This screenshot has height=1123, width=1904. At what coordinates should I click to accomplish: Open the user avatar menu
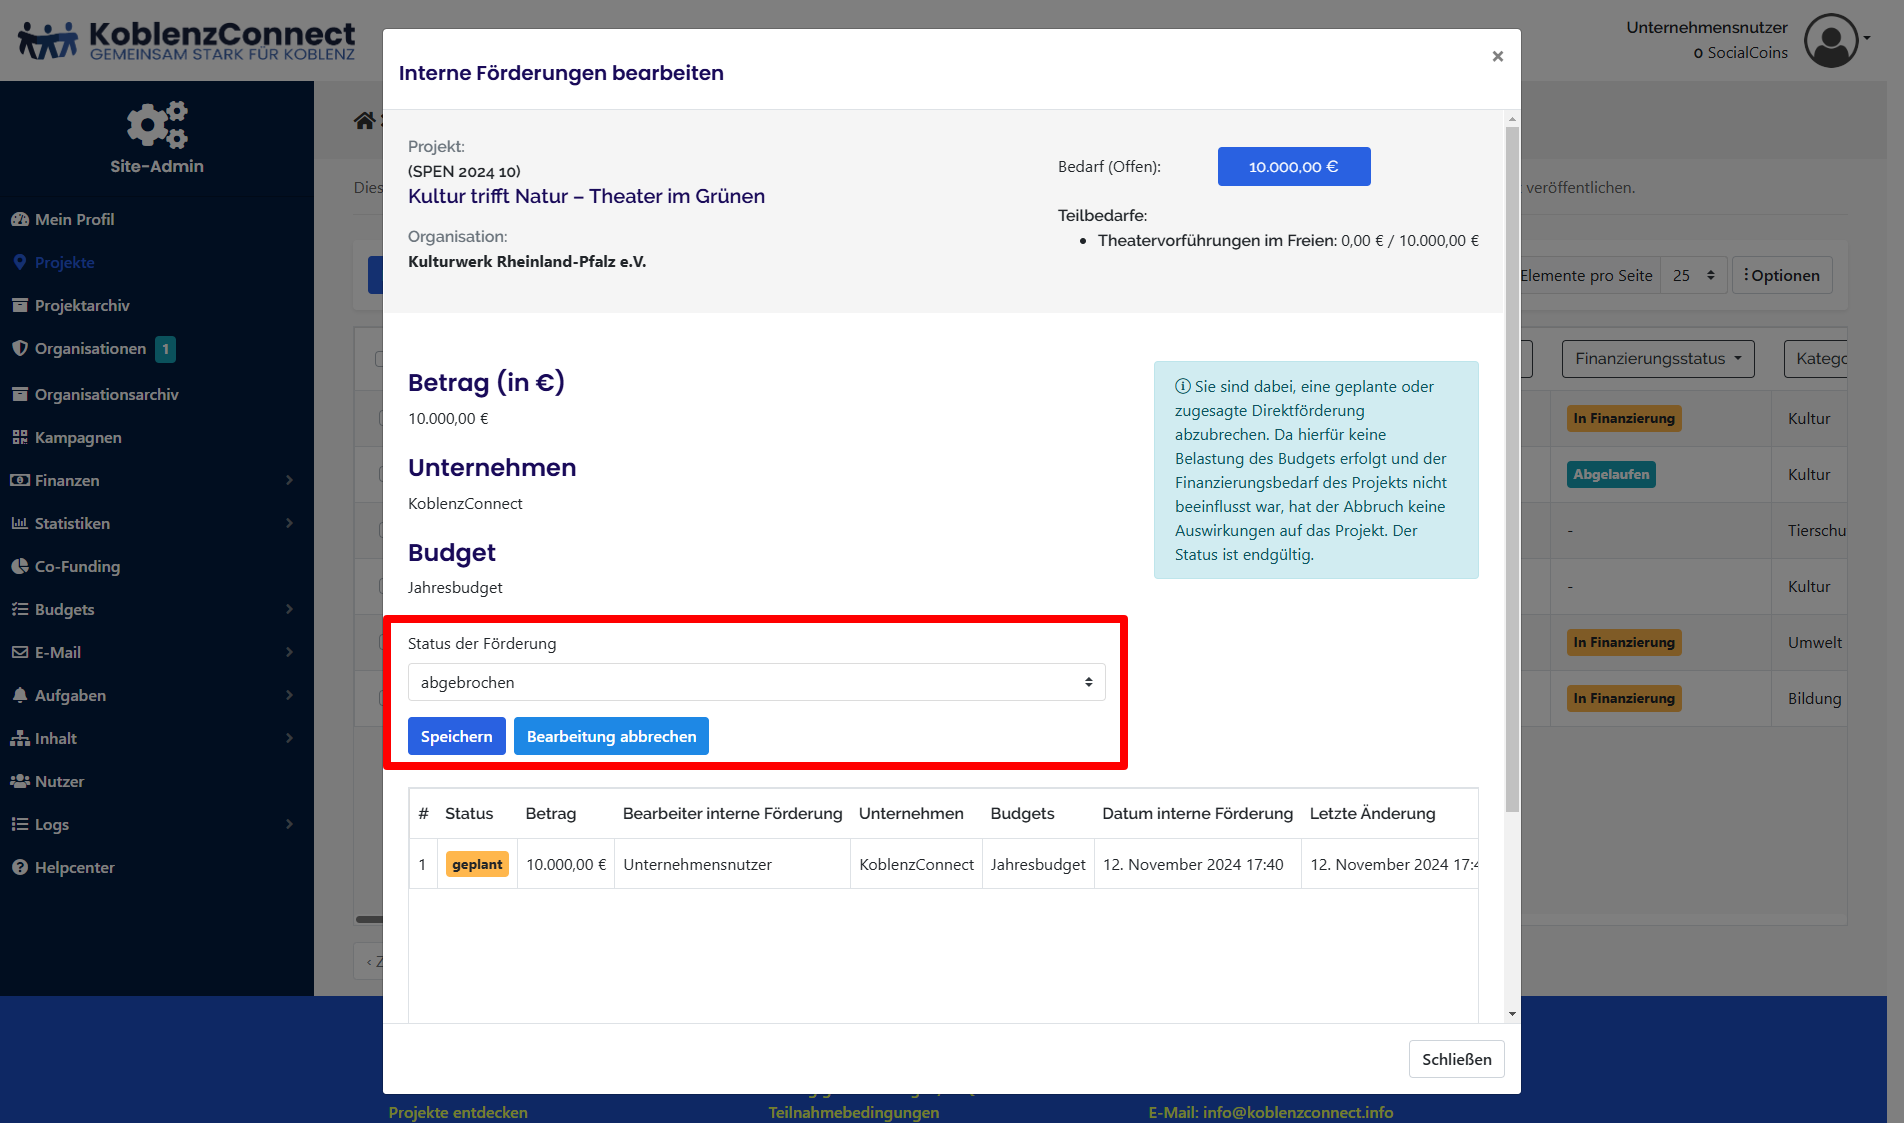tap(1831, 41)
